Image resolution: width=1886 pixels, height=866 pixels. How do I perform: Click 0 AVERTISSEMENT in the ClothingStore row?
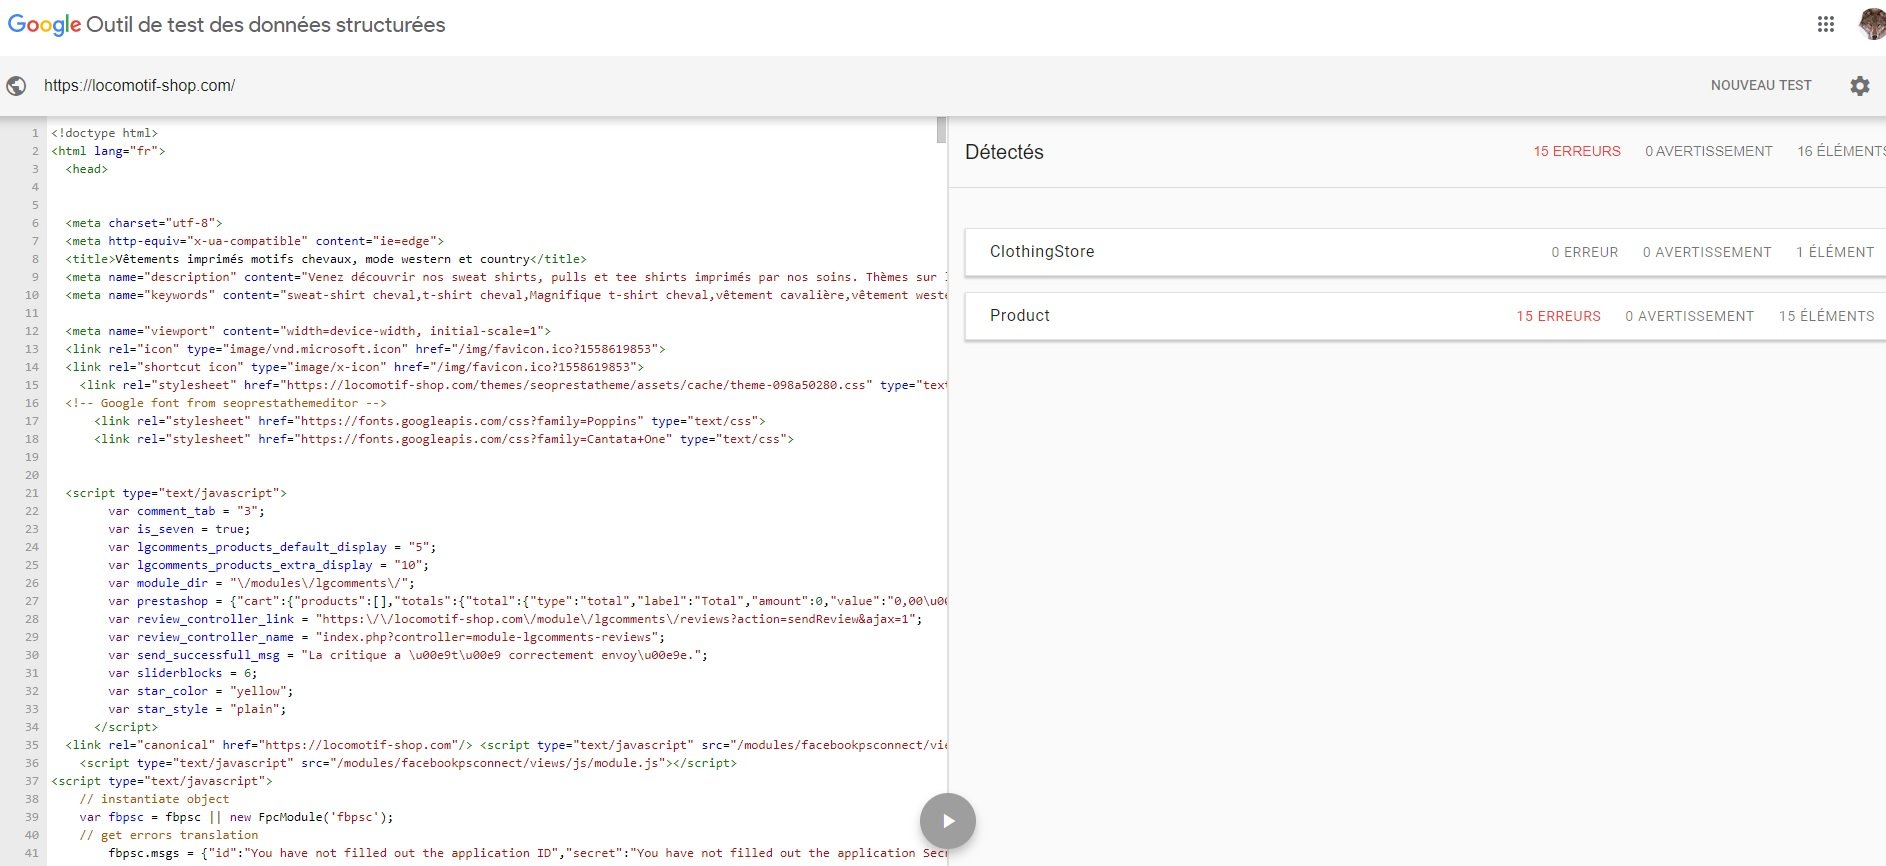point(1707,252)
